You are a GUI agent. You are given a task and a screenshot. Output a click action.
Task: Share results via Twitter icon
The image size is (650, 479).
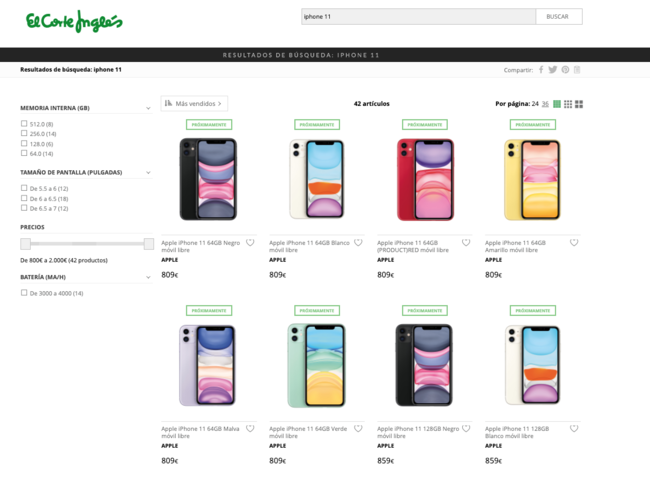point(553,70)
